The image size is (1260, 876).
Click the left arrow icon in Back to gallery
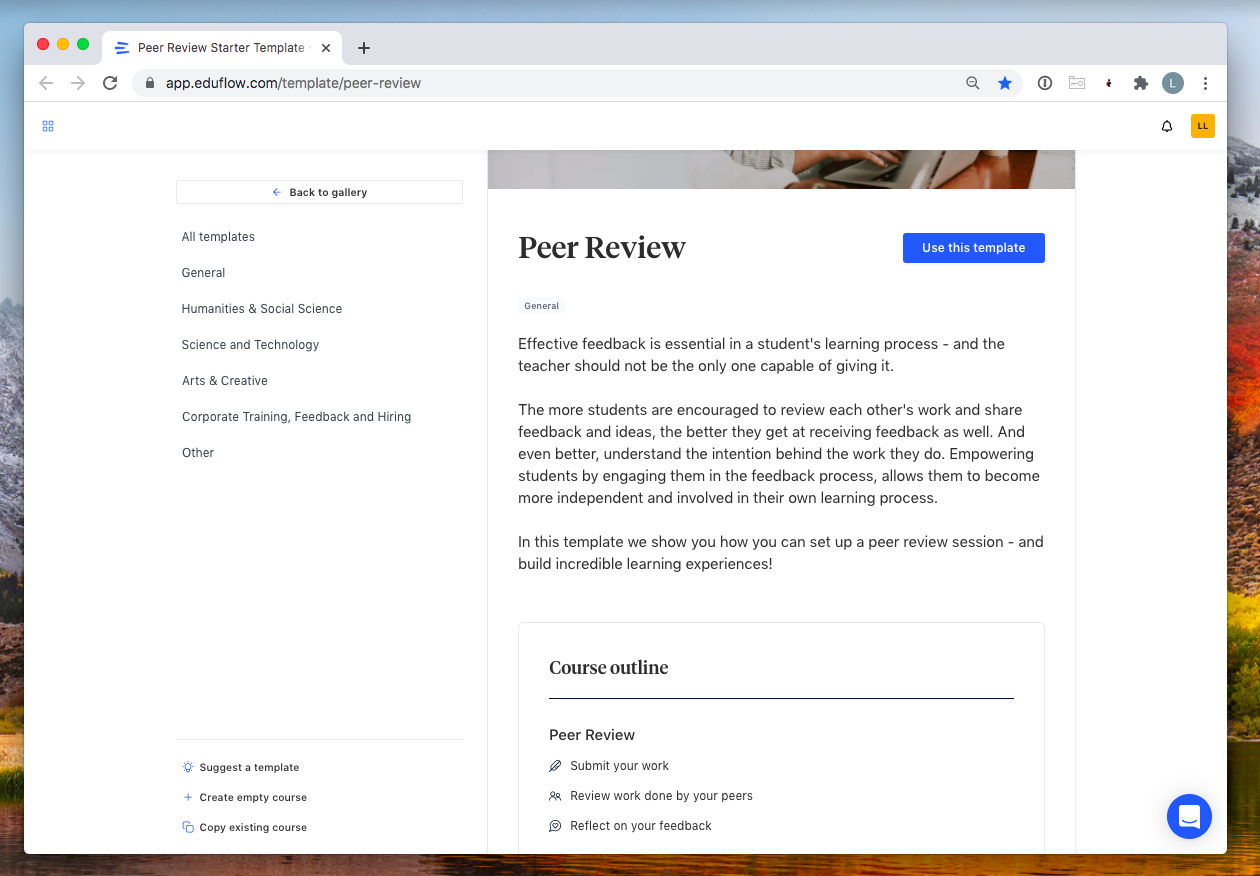click(x=277, y=192)
